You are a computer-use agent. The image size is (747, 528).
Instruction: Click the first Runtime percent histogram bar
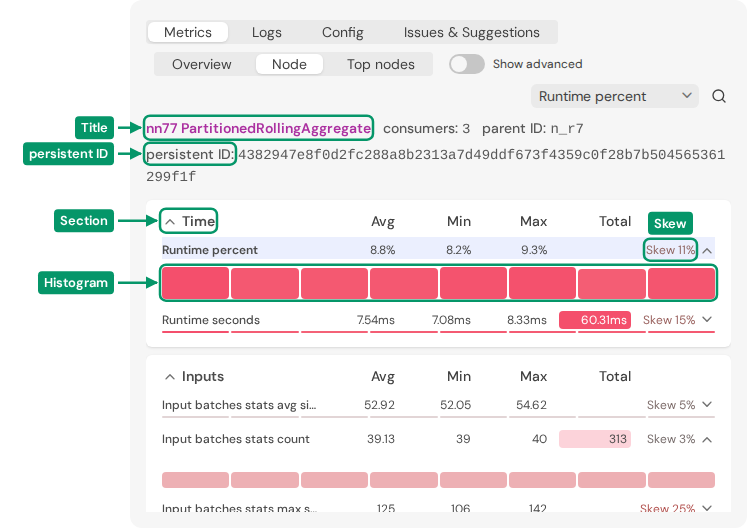[x=195, y=283]
